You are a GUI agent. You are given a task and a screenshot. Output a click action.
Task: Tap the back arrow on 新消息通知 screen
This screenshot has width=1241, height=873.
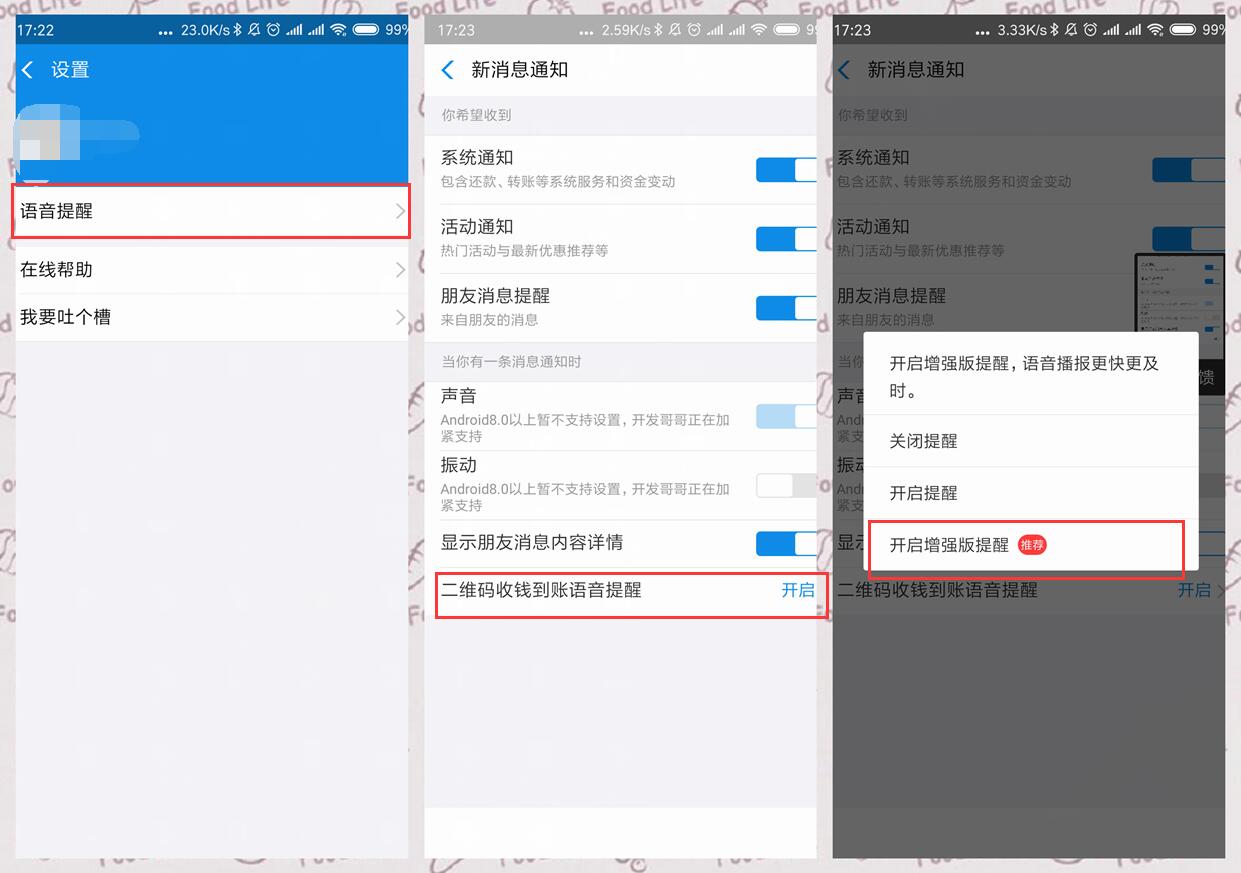coord(449,70)
